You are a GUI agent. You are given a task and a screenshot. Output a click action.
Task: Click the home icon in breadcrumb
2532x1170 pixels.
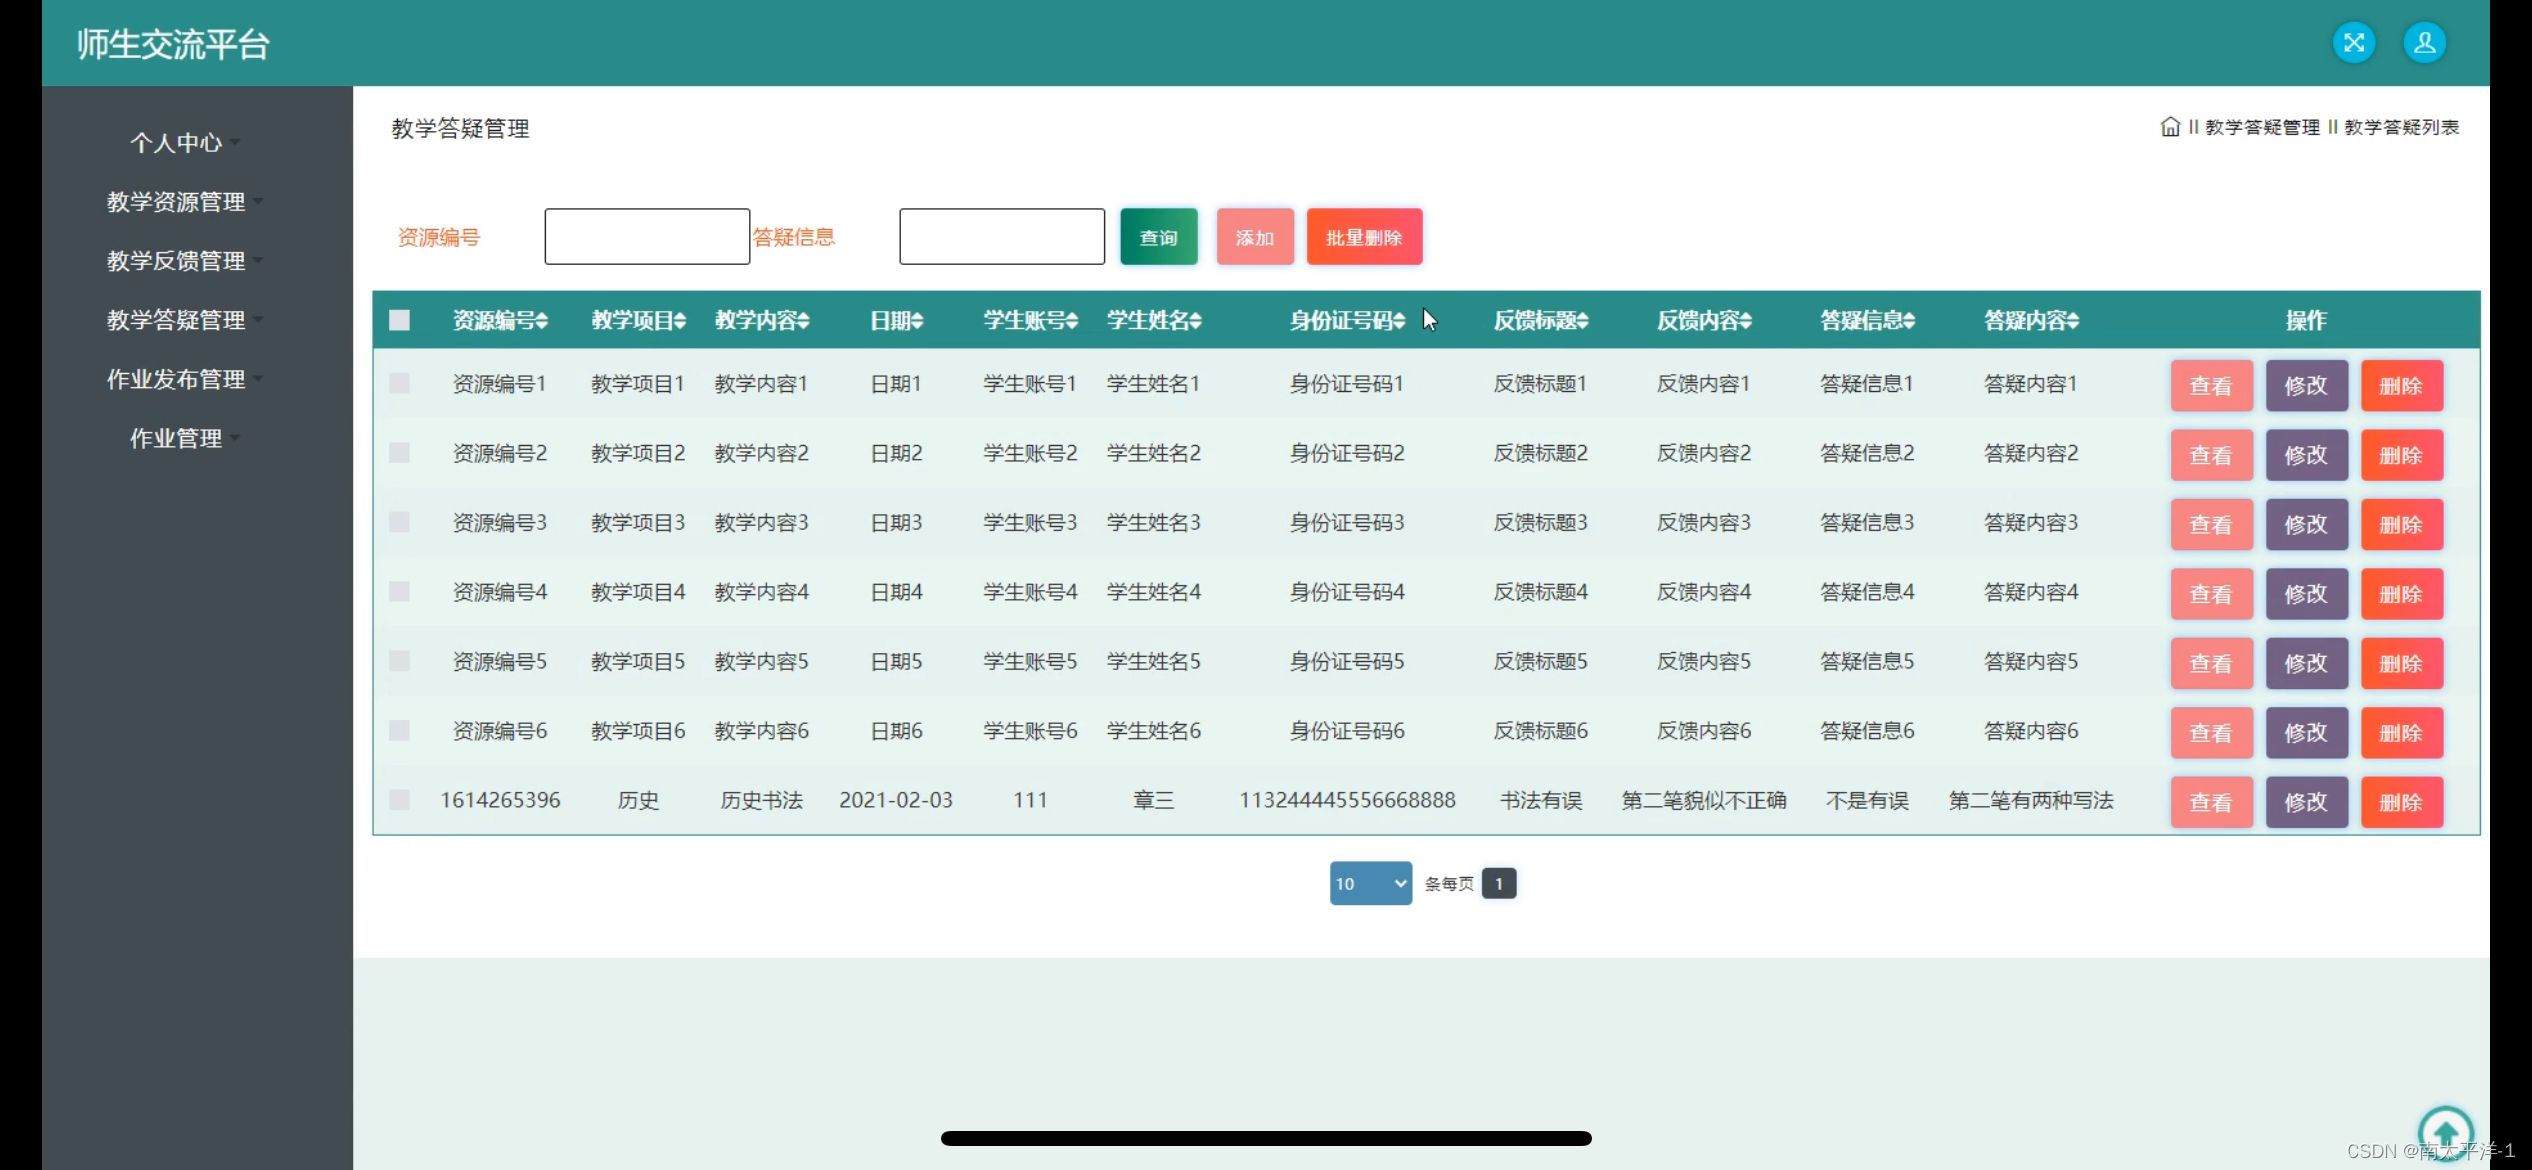pos(2169,127)
